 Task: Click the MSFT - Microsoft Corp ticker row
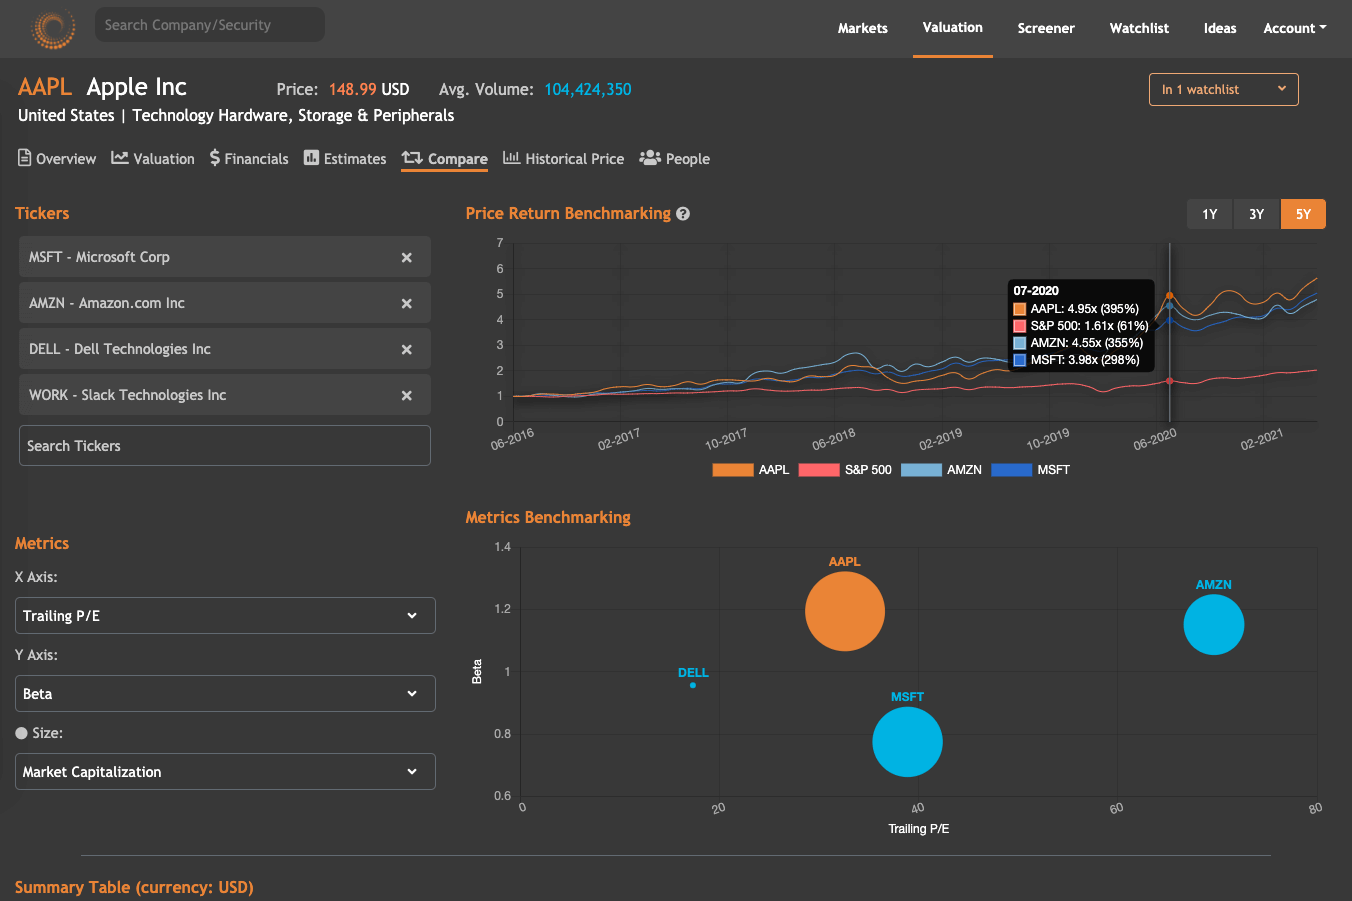tap(225, 257)
